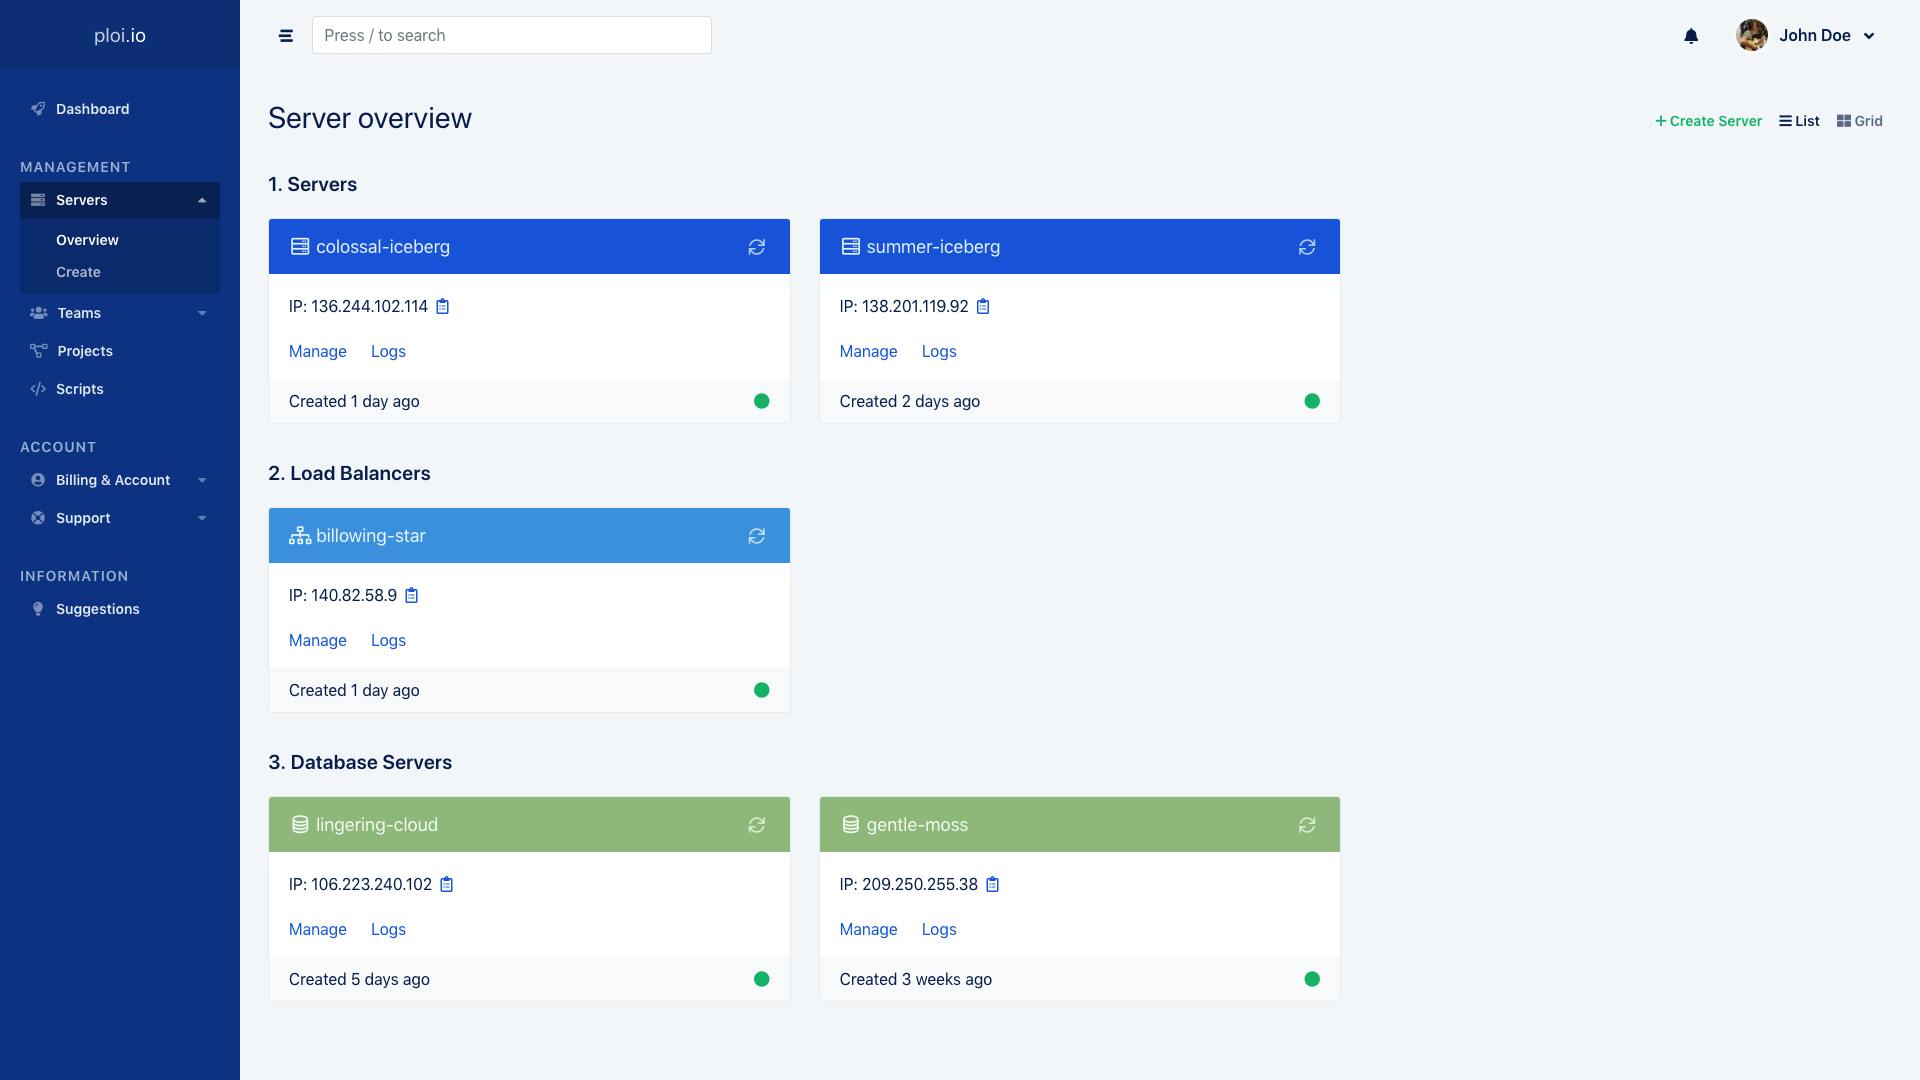Image resolution: width=1920 pixels, height=1080 pixels.
Task: Open Manage for lingering-cloud
Action: (x=318, y=929)
